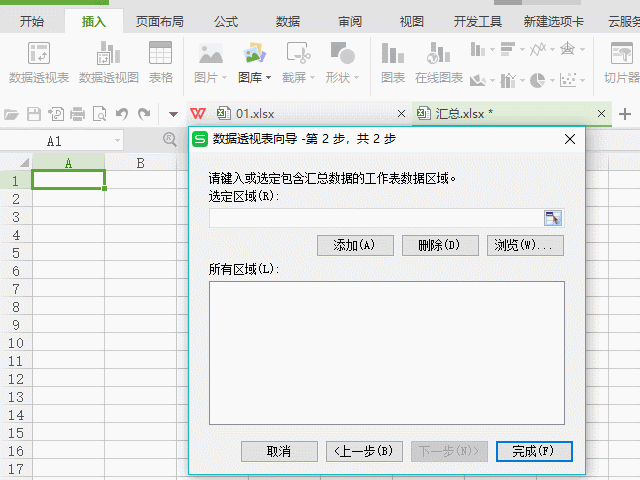
Task: Open the image gallery (图库) icon
Action: point(254,53)
